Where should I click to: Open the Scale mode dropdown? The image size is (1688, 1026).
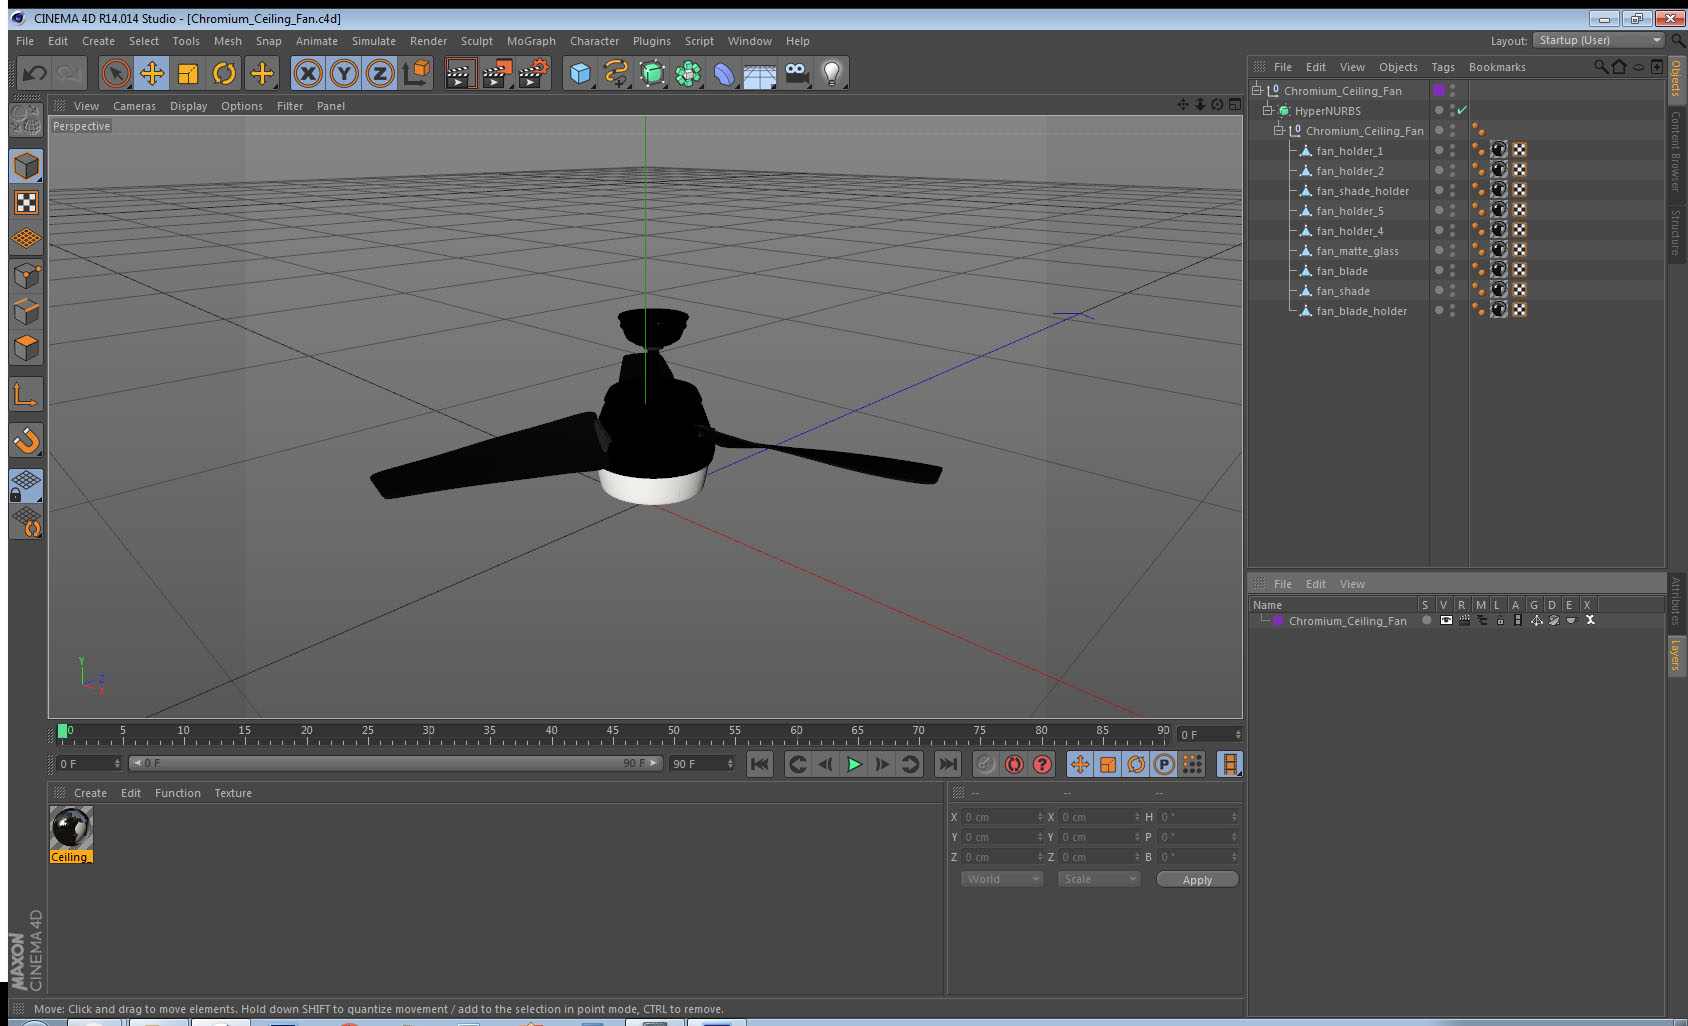[x=1098, y=879]
